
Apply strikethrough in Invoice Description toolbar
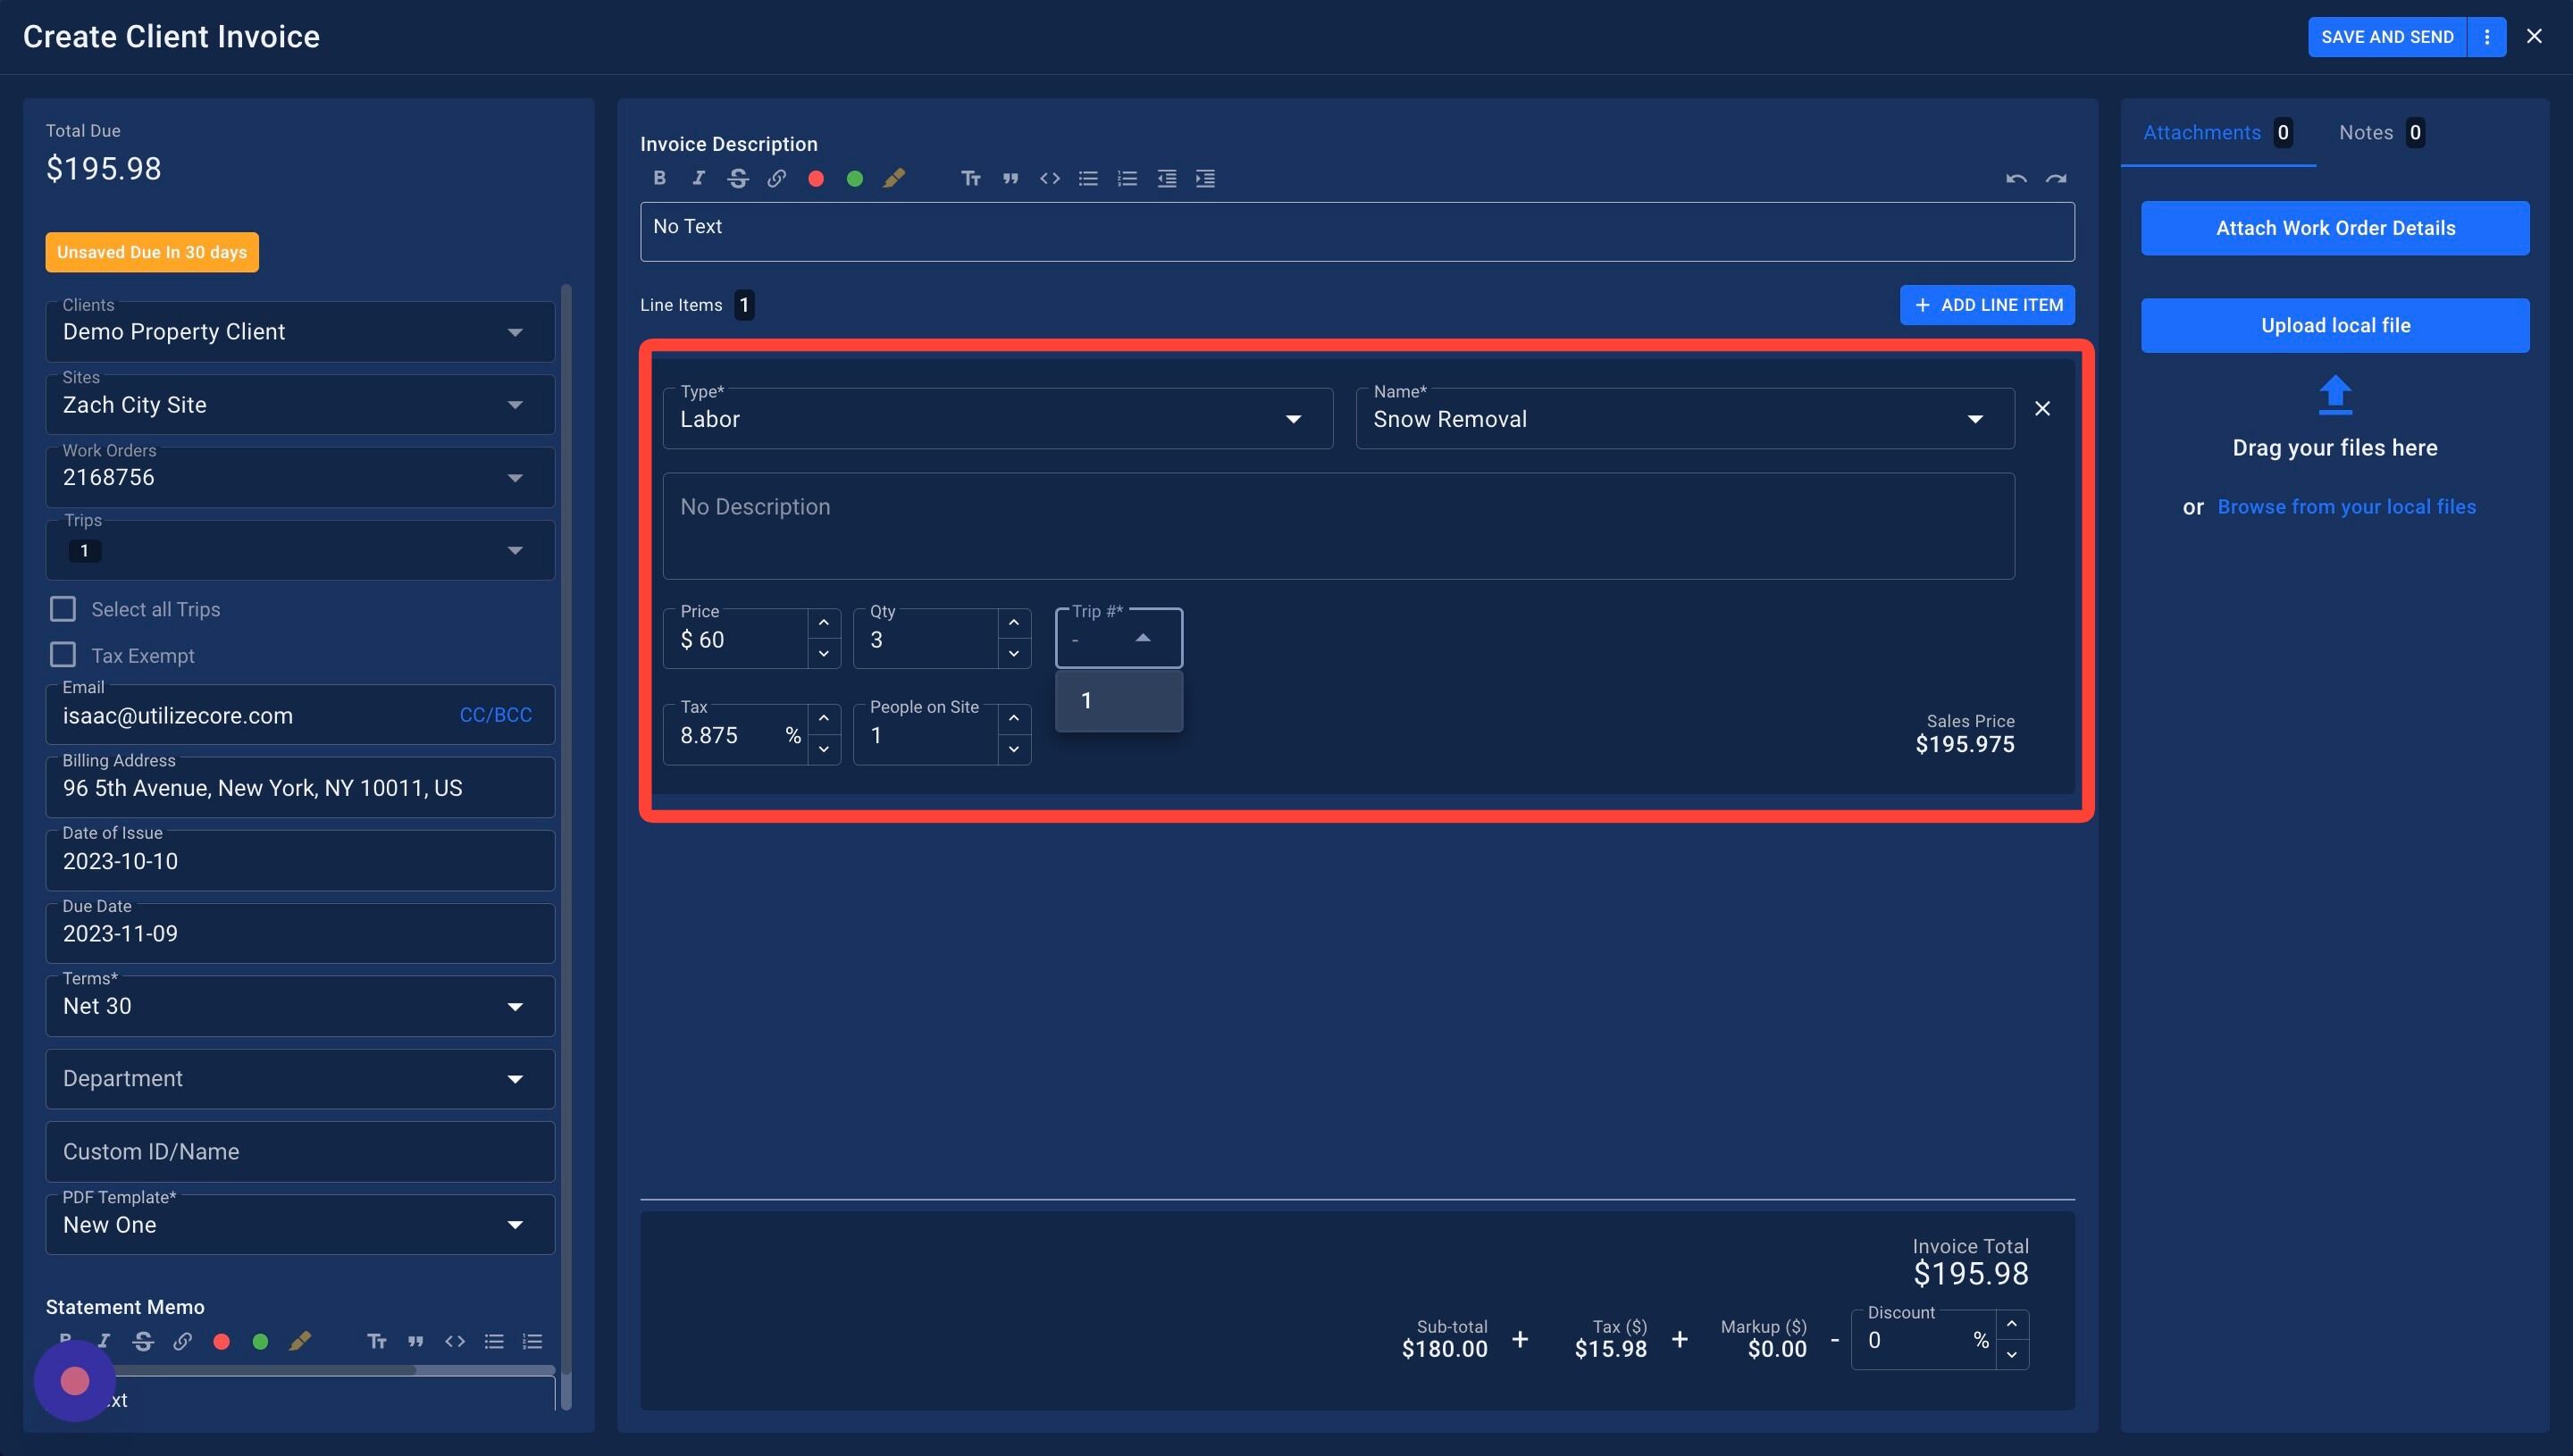(738, 178)
